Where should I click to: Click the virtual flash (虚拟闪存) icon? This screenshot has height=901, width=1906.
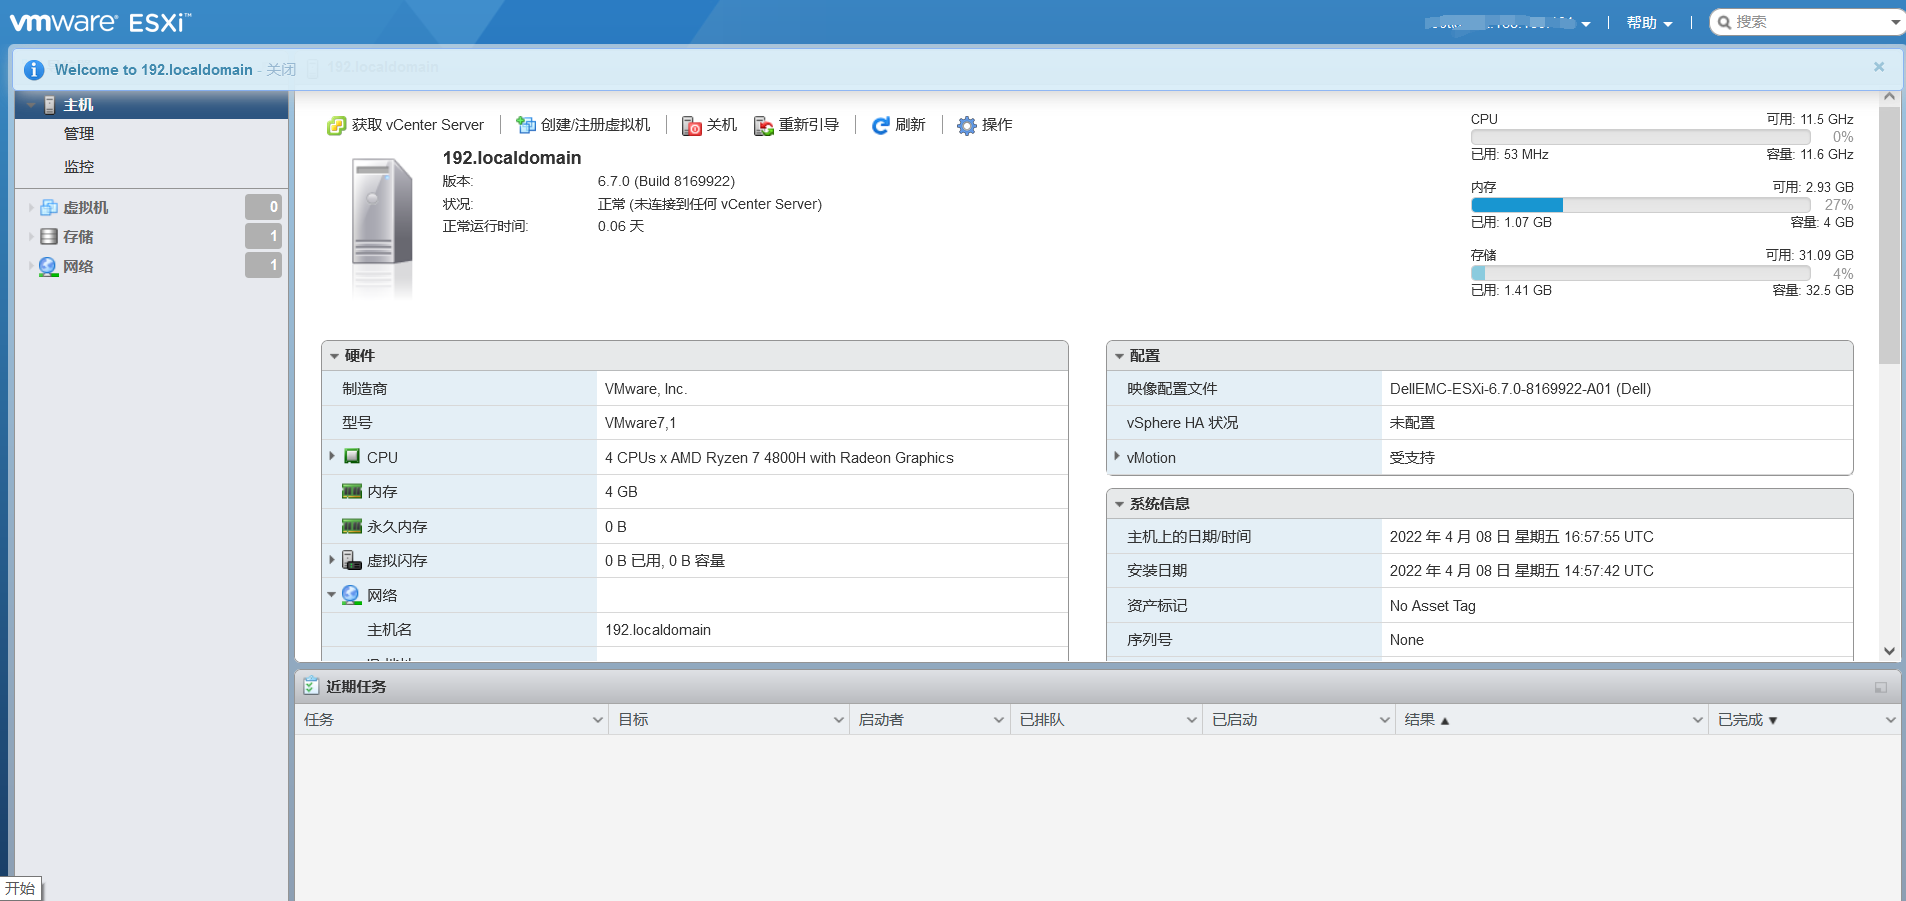(351, 560)
